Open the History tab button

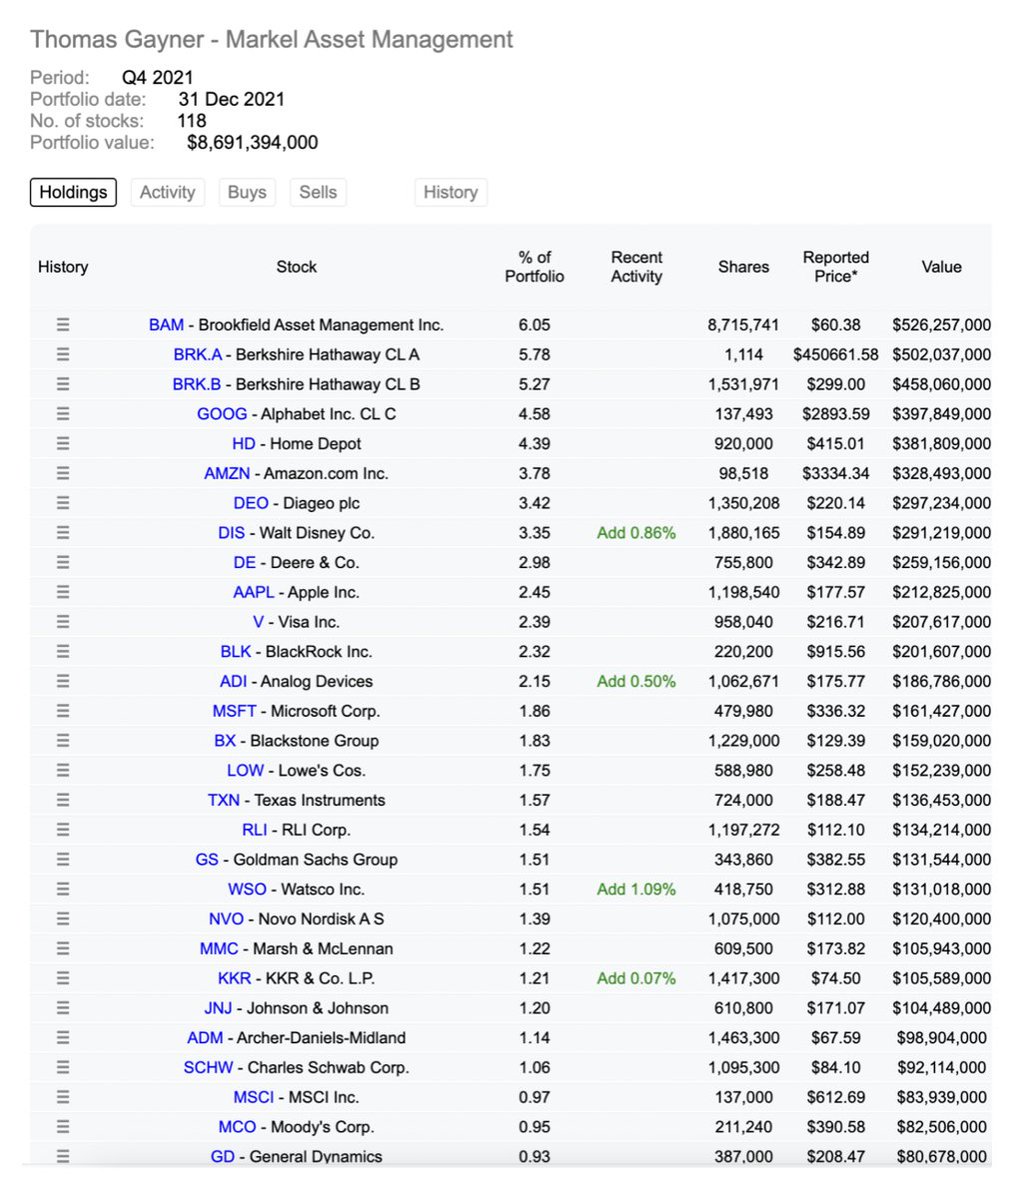point(450,192)
